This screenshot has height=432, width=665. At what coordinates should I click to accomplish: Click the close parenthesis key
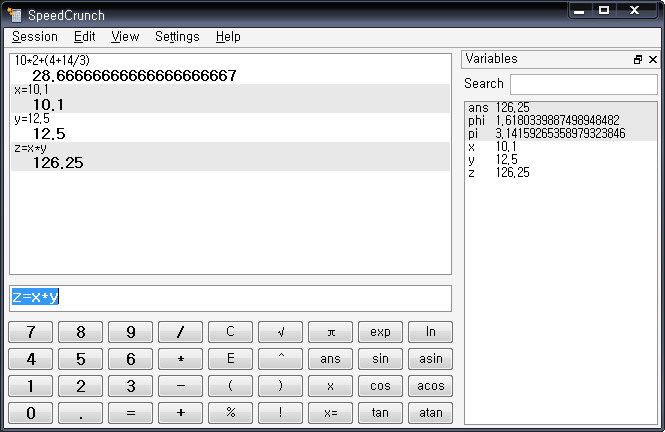click(280, 386)
